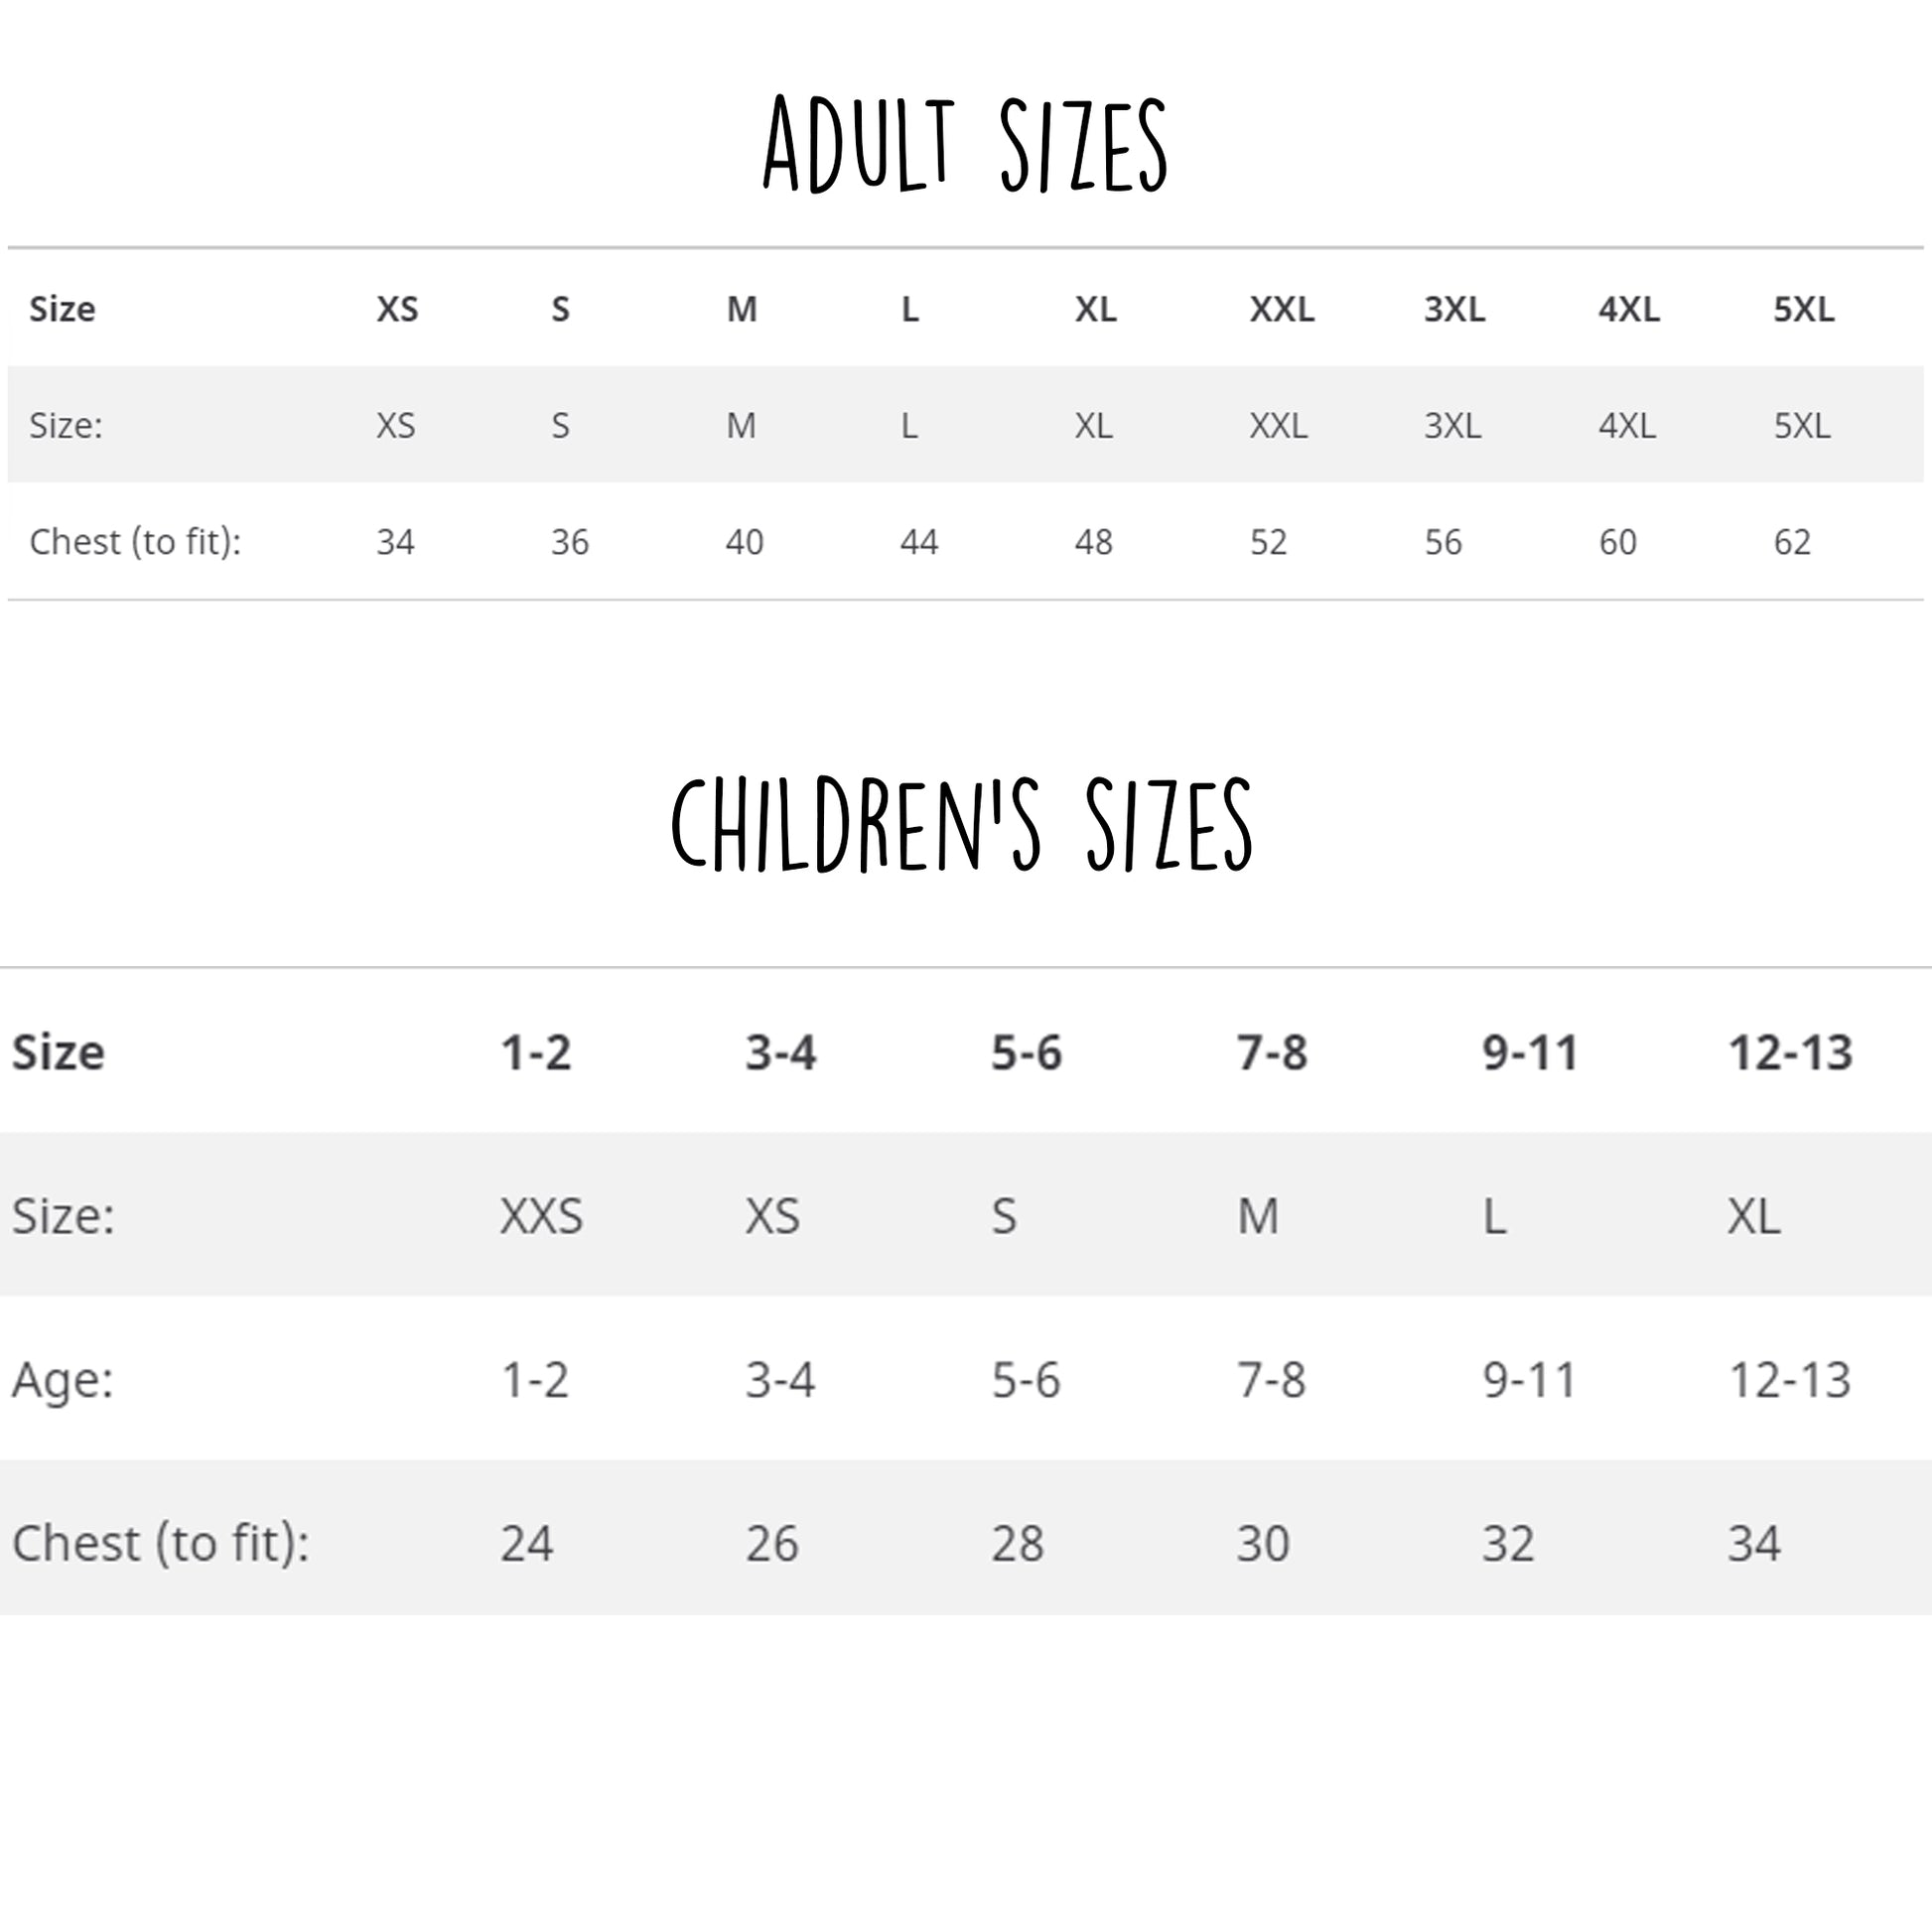Select the bold XXL adult column header
Image resolution: width=1932 pixels, height=1932 pixels.
pyautogui.click(x=1281, y=310)
